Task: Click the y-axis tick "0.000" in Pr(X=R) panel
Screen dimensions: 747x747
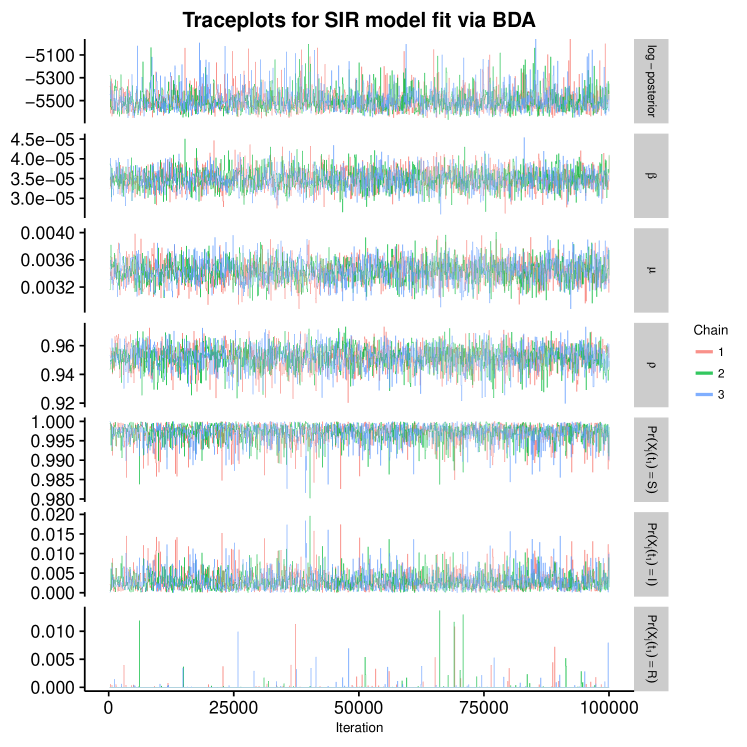Action: tap(53, 687)
